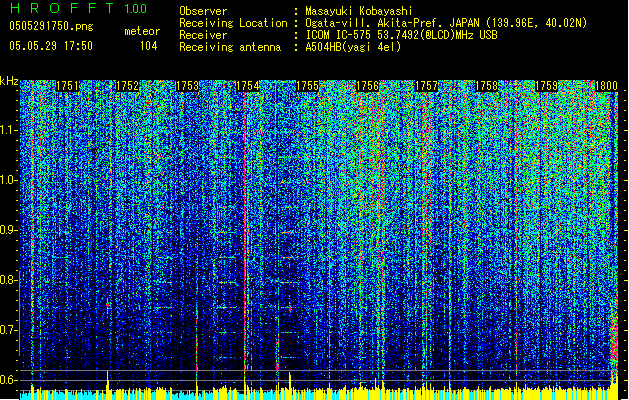Click the 1800 time marker
The width and height of the screenshot is (629, 400).
pyautogui.click(x=606, y=86)
